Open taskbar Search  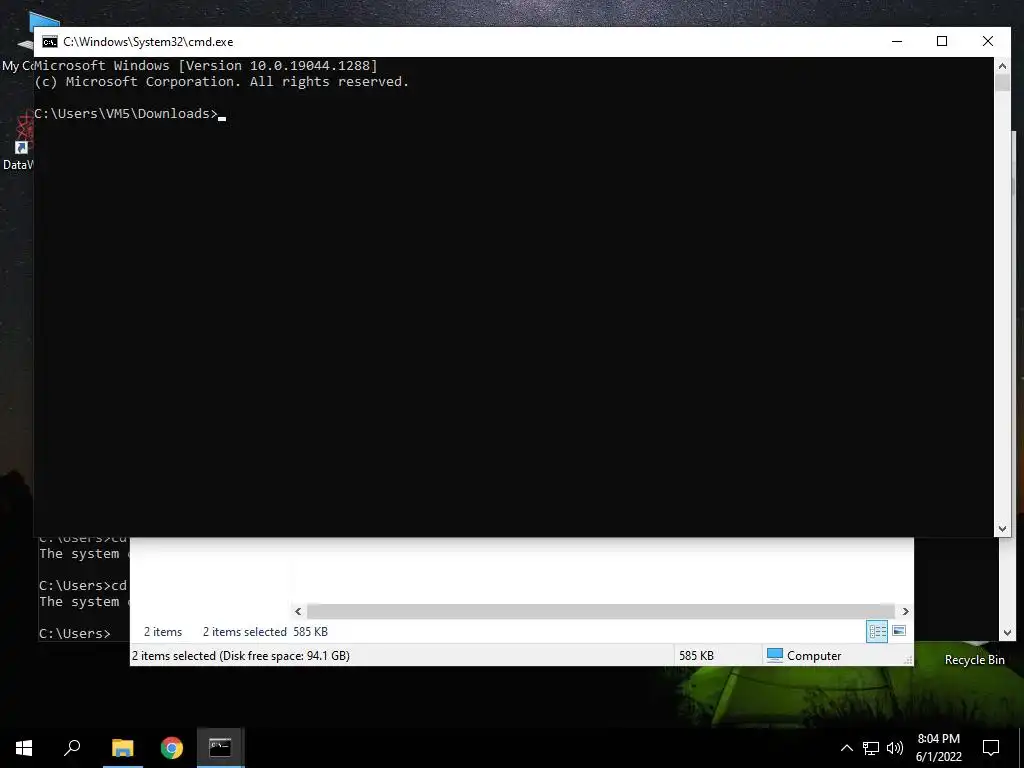pos(72,747)
